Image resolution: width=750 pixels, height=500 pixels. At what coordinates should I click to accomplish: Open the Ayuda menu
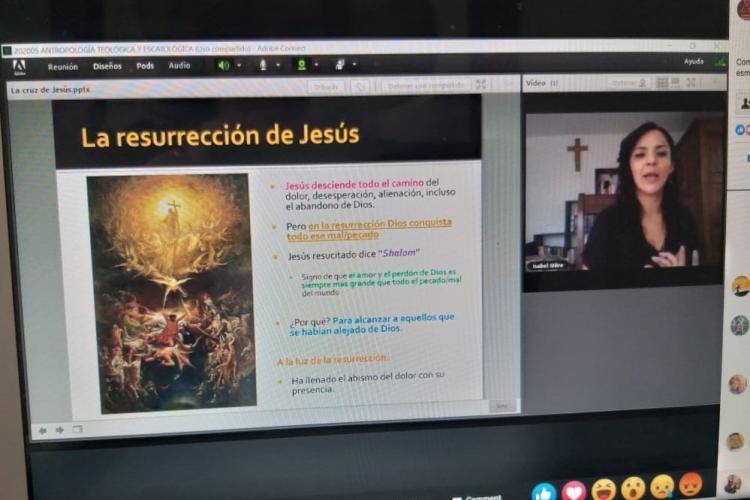tap(694, 61)
